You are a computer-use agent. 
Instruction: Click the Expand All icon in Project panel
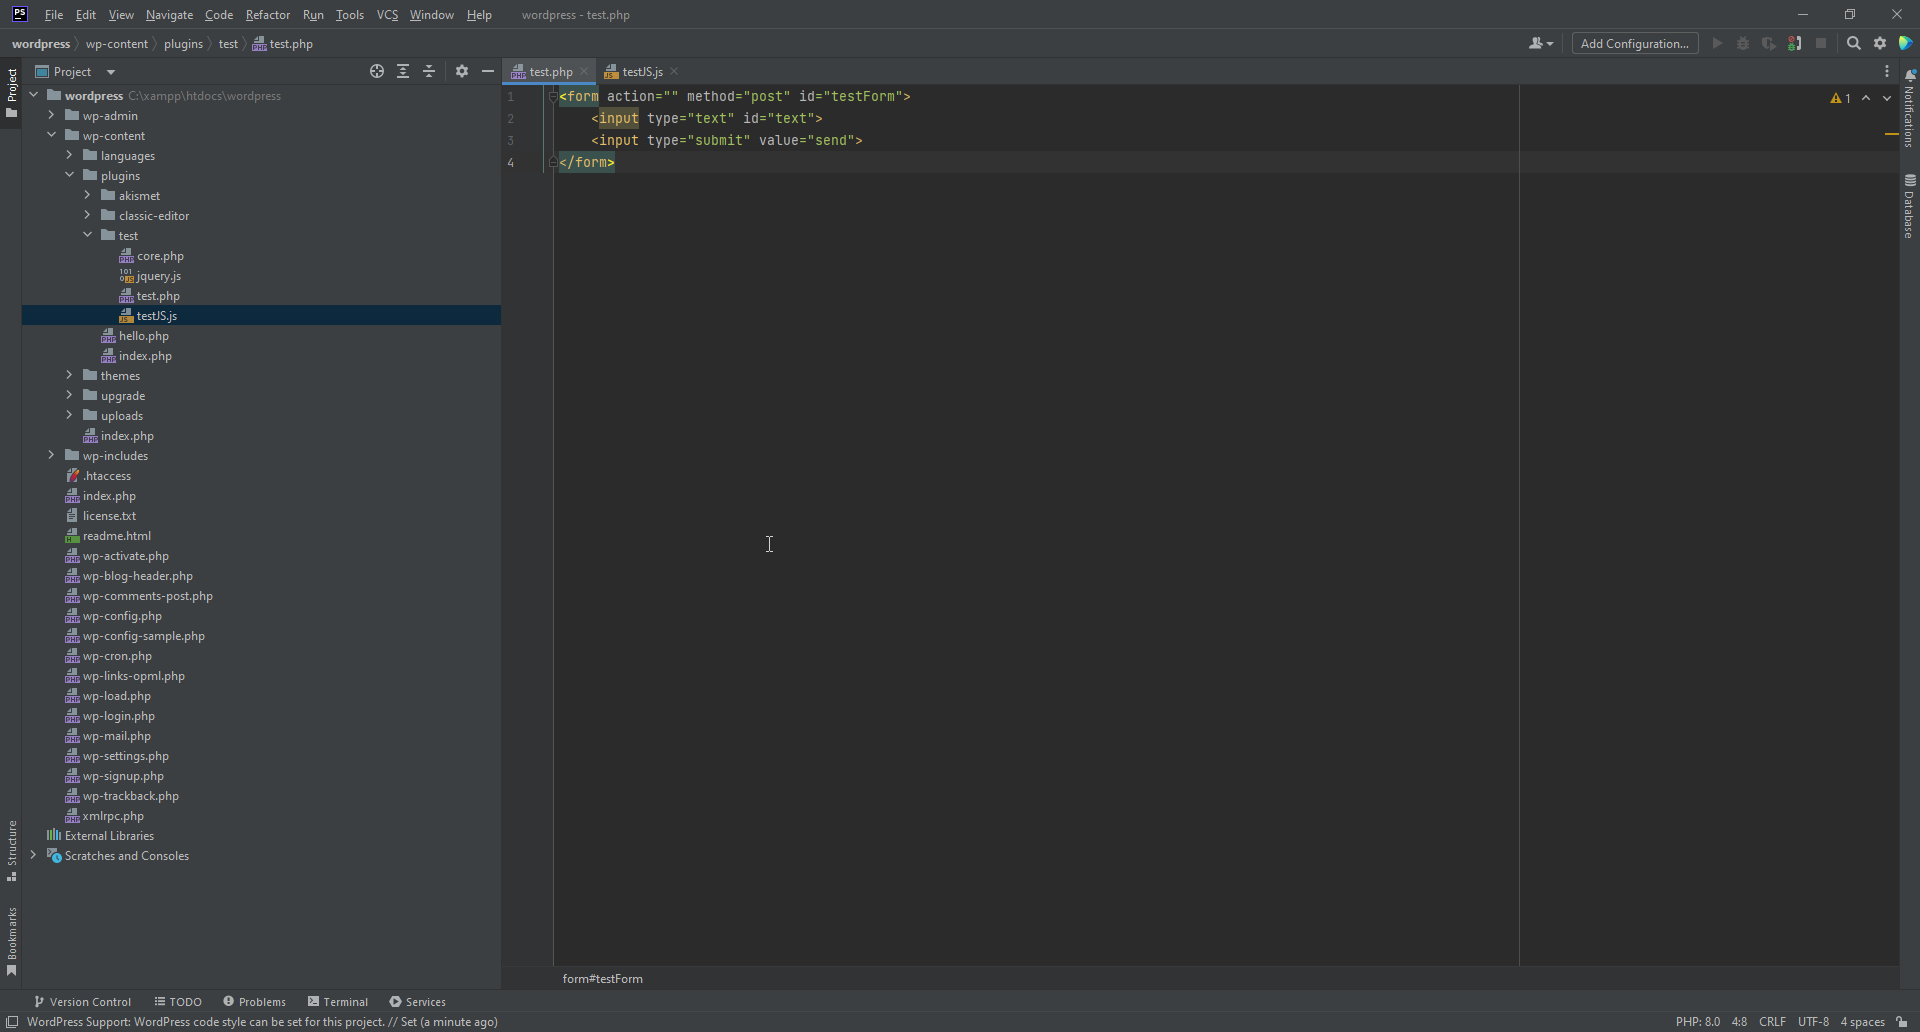(403, 71)
